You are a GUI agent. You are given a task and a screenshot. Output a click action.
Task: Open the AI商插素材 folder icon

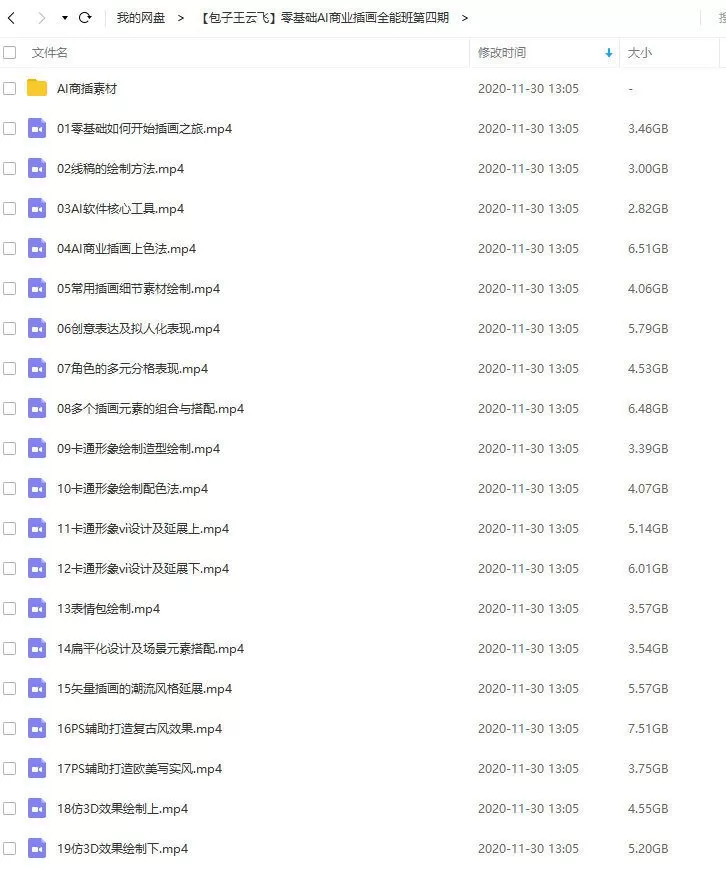[x=37, y=88]
